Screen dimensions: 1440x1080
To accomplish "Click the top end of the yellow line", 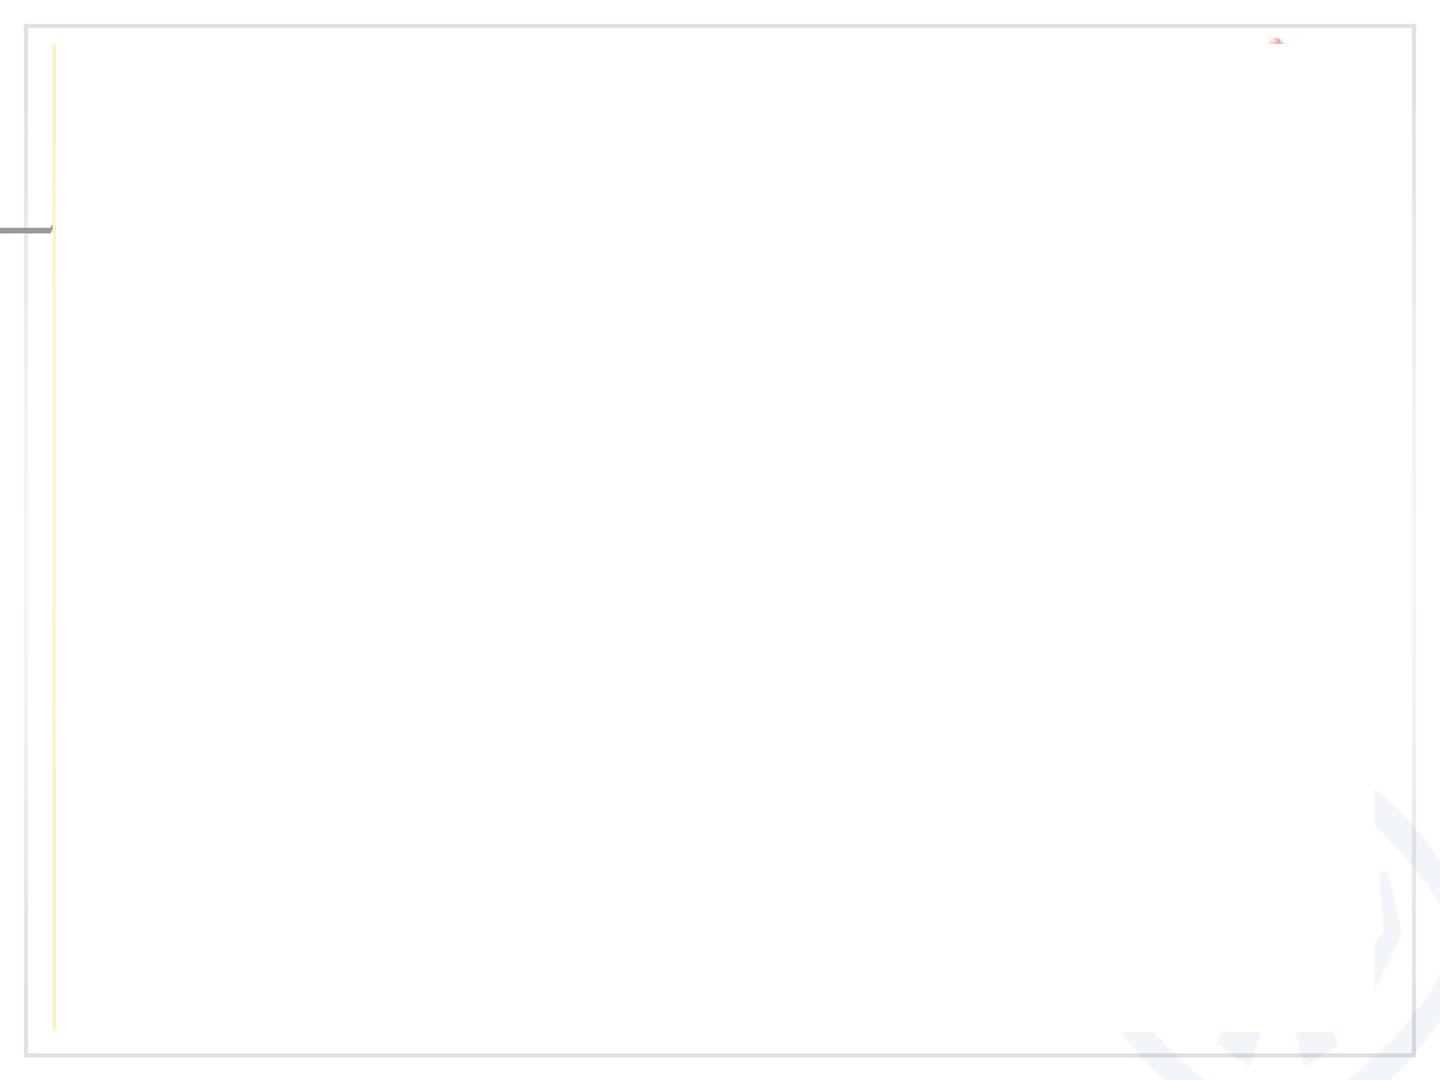I will click(x=54, y=46).
